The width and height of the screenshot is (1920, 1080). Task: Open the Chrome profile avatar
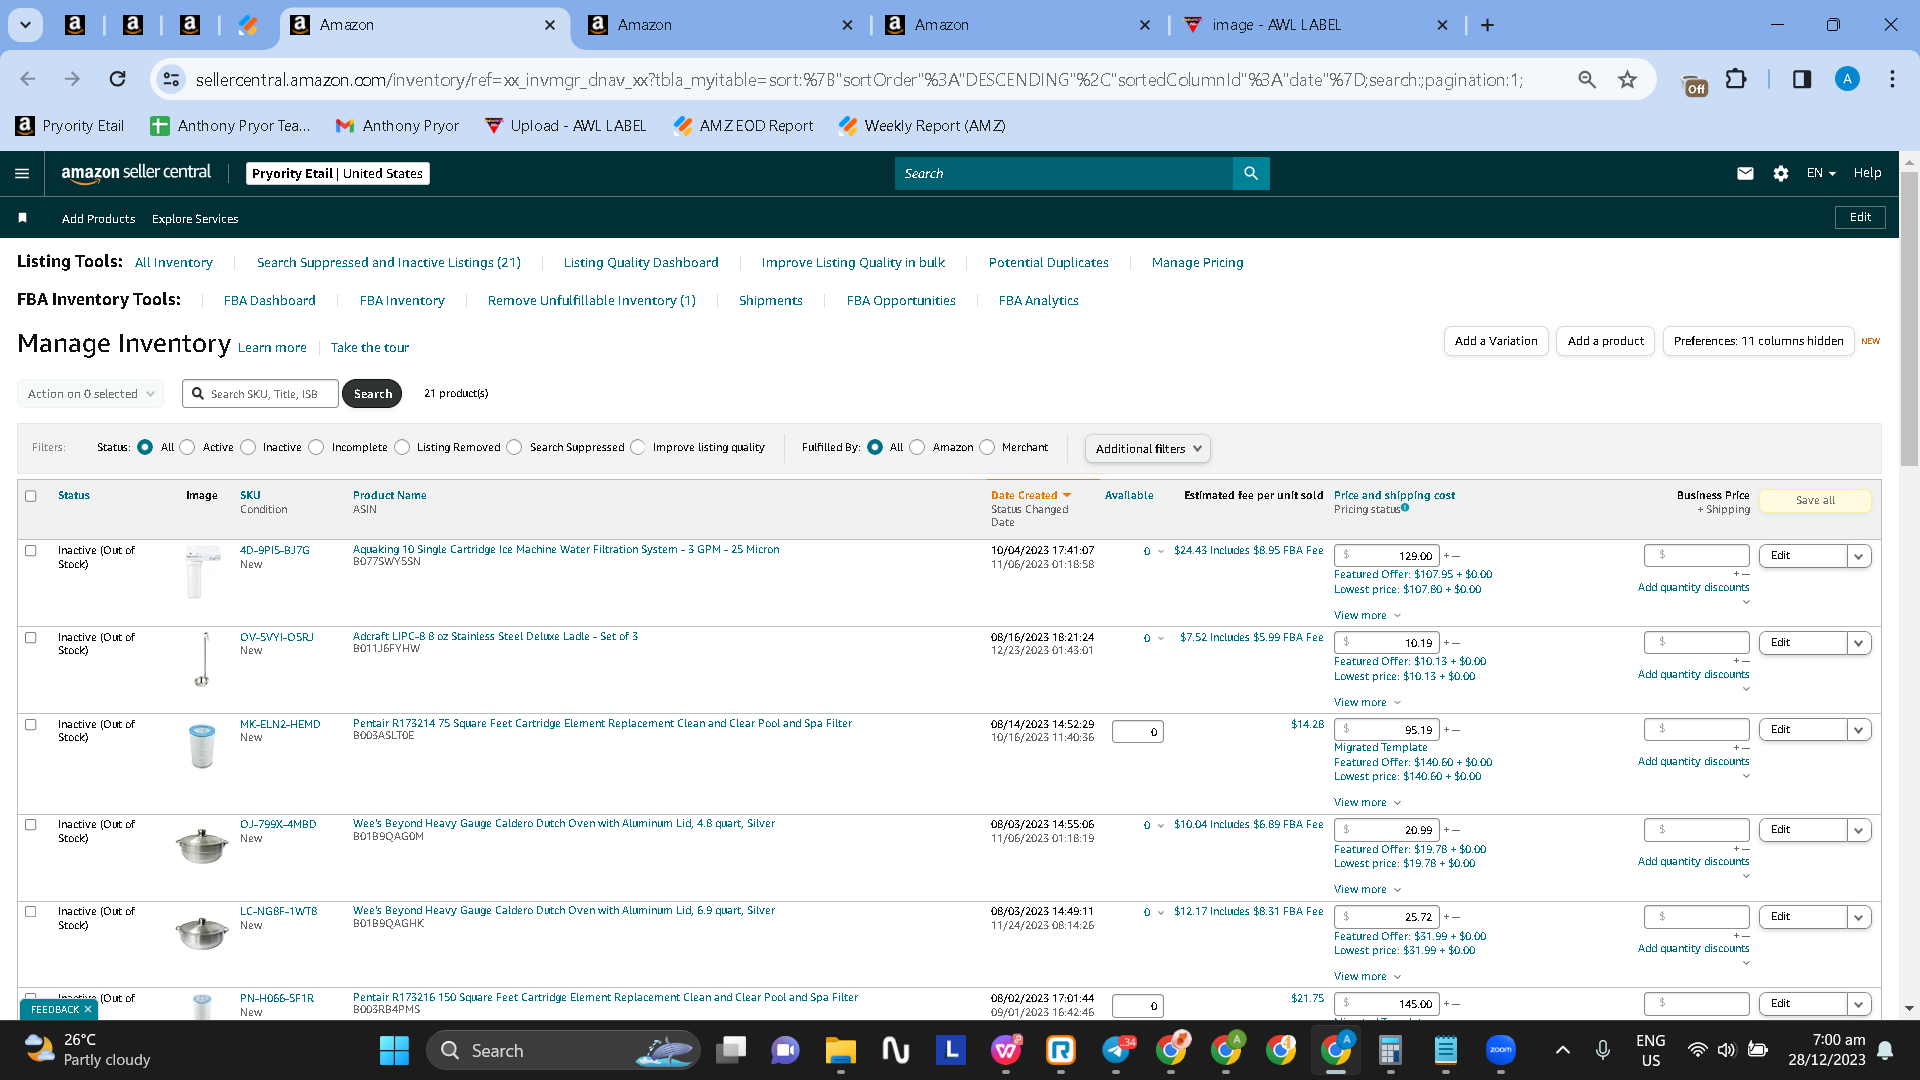(1847, 79)
